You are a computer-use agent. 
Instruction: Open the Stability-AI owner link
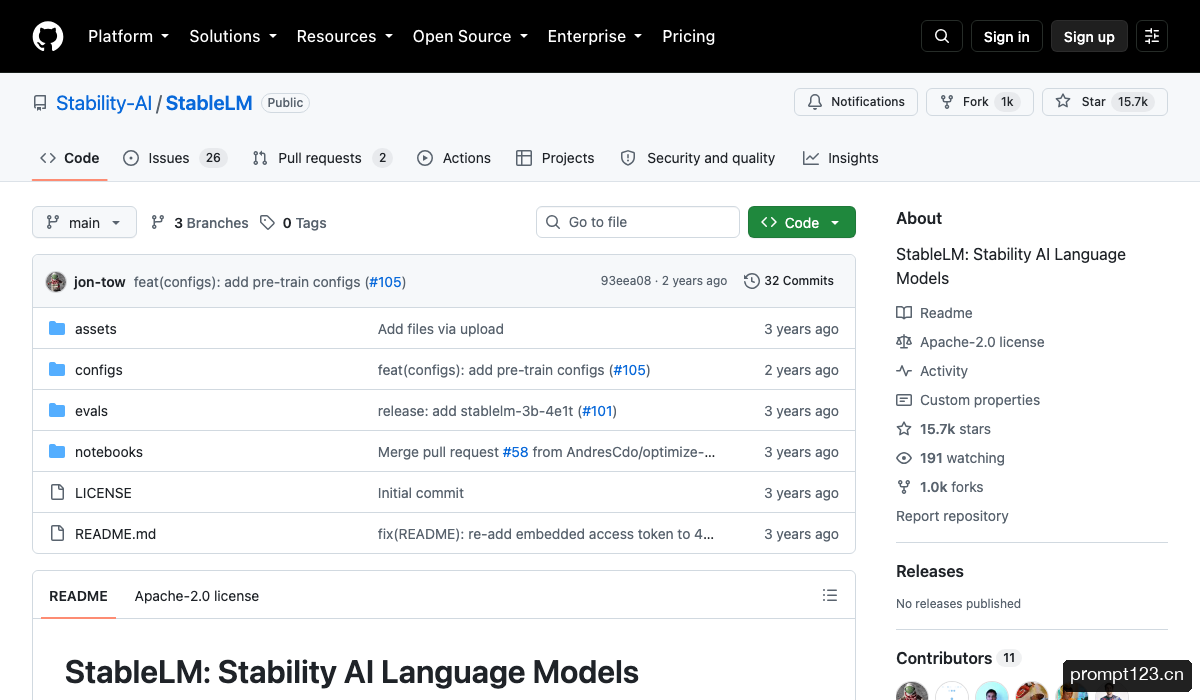pyautogui.click(x=104, y=103)
